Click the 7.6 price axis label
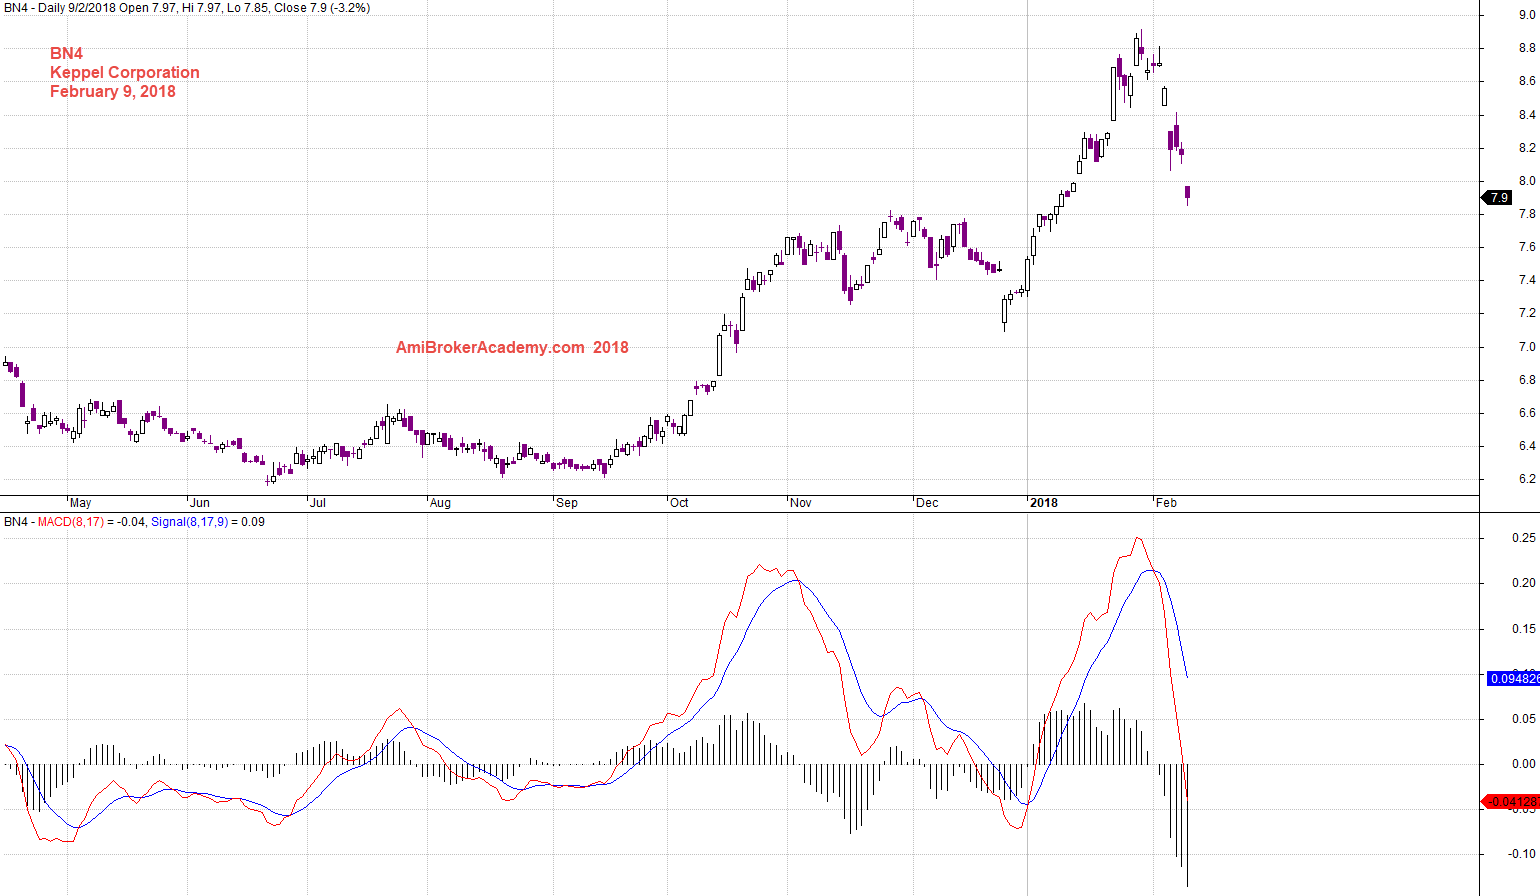The height and width of the screenshot is (896, 1540). 1527,247
